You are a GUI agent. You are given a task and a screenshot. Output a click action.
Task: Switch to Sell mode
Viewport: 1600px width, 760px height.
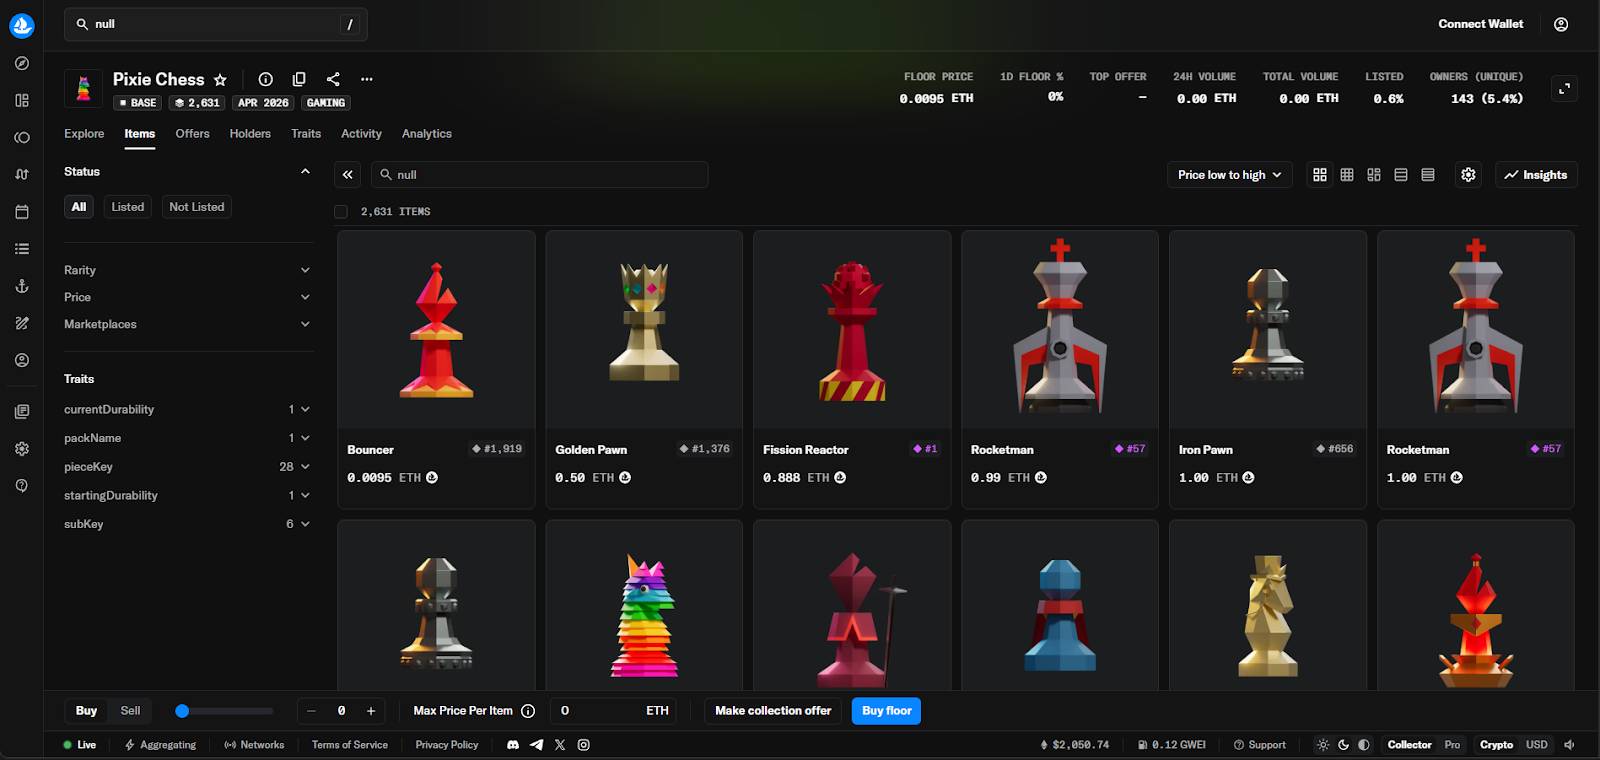(x=130, y=711)
